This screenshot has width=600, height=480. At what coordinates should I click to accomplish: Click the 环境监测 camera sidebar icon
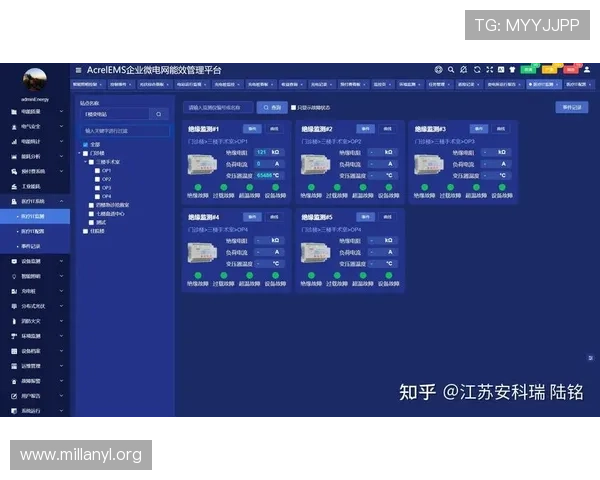14,336
